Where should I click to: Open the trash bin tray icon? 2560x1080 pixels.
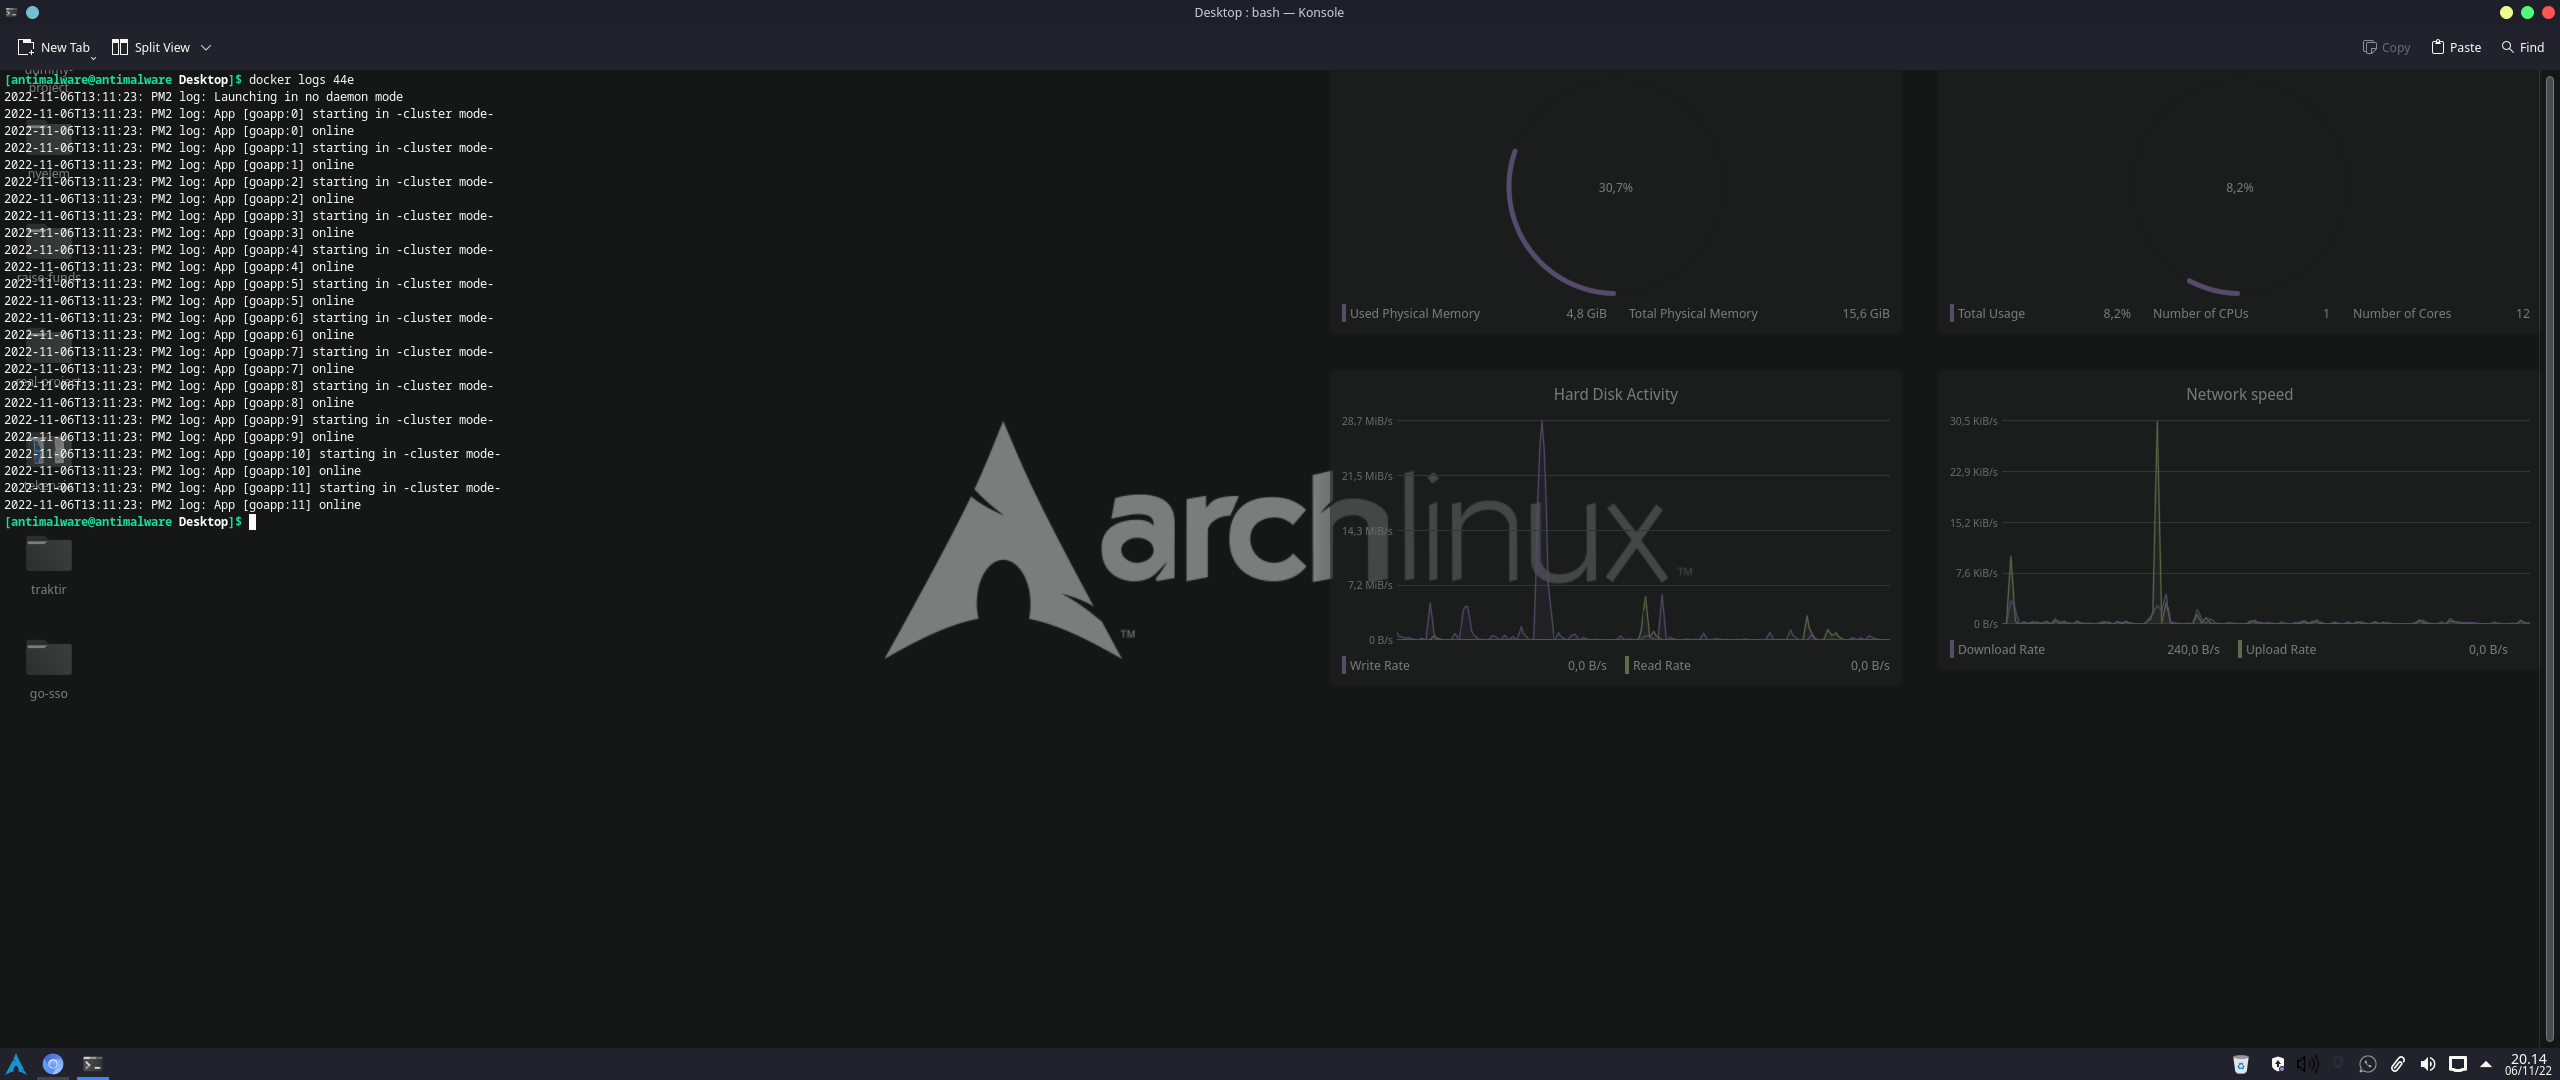tap(2241, 1064)
